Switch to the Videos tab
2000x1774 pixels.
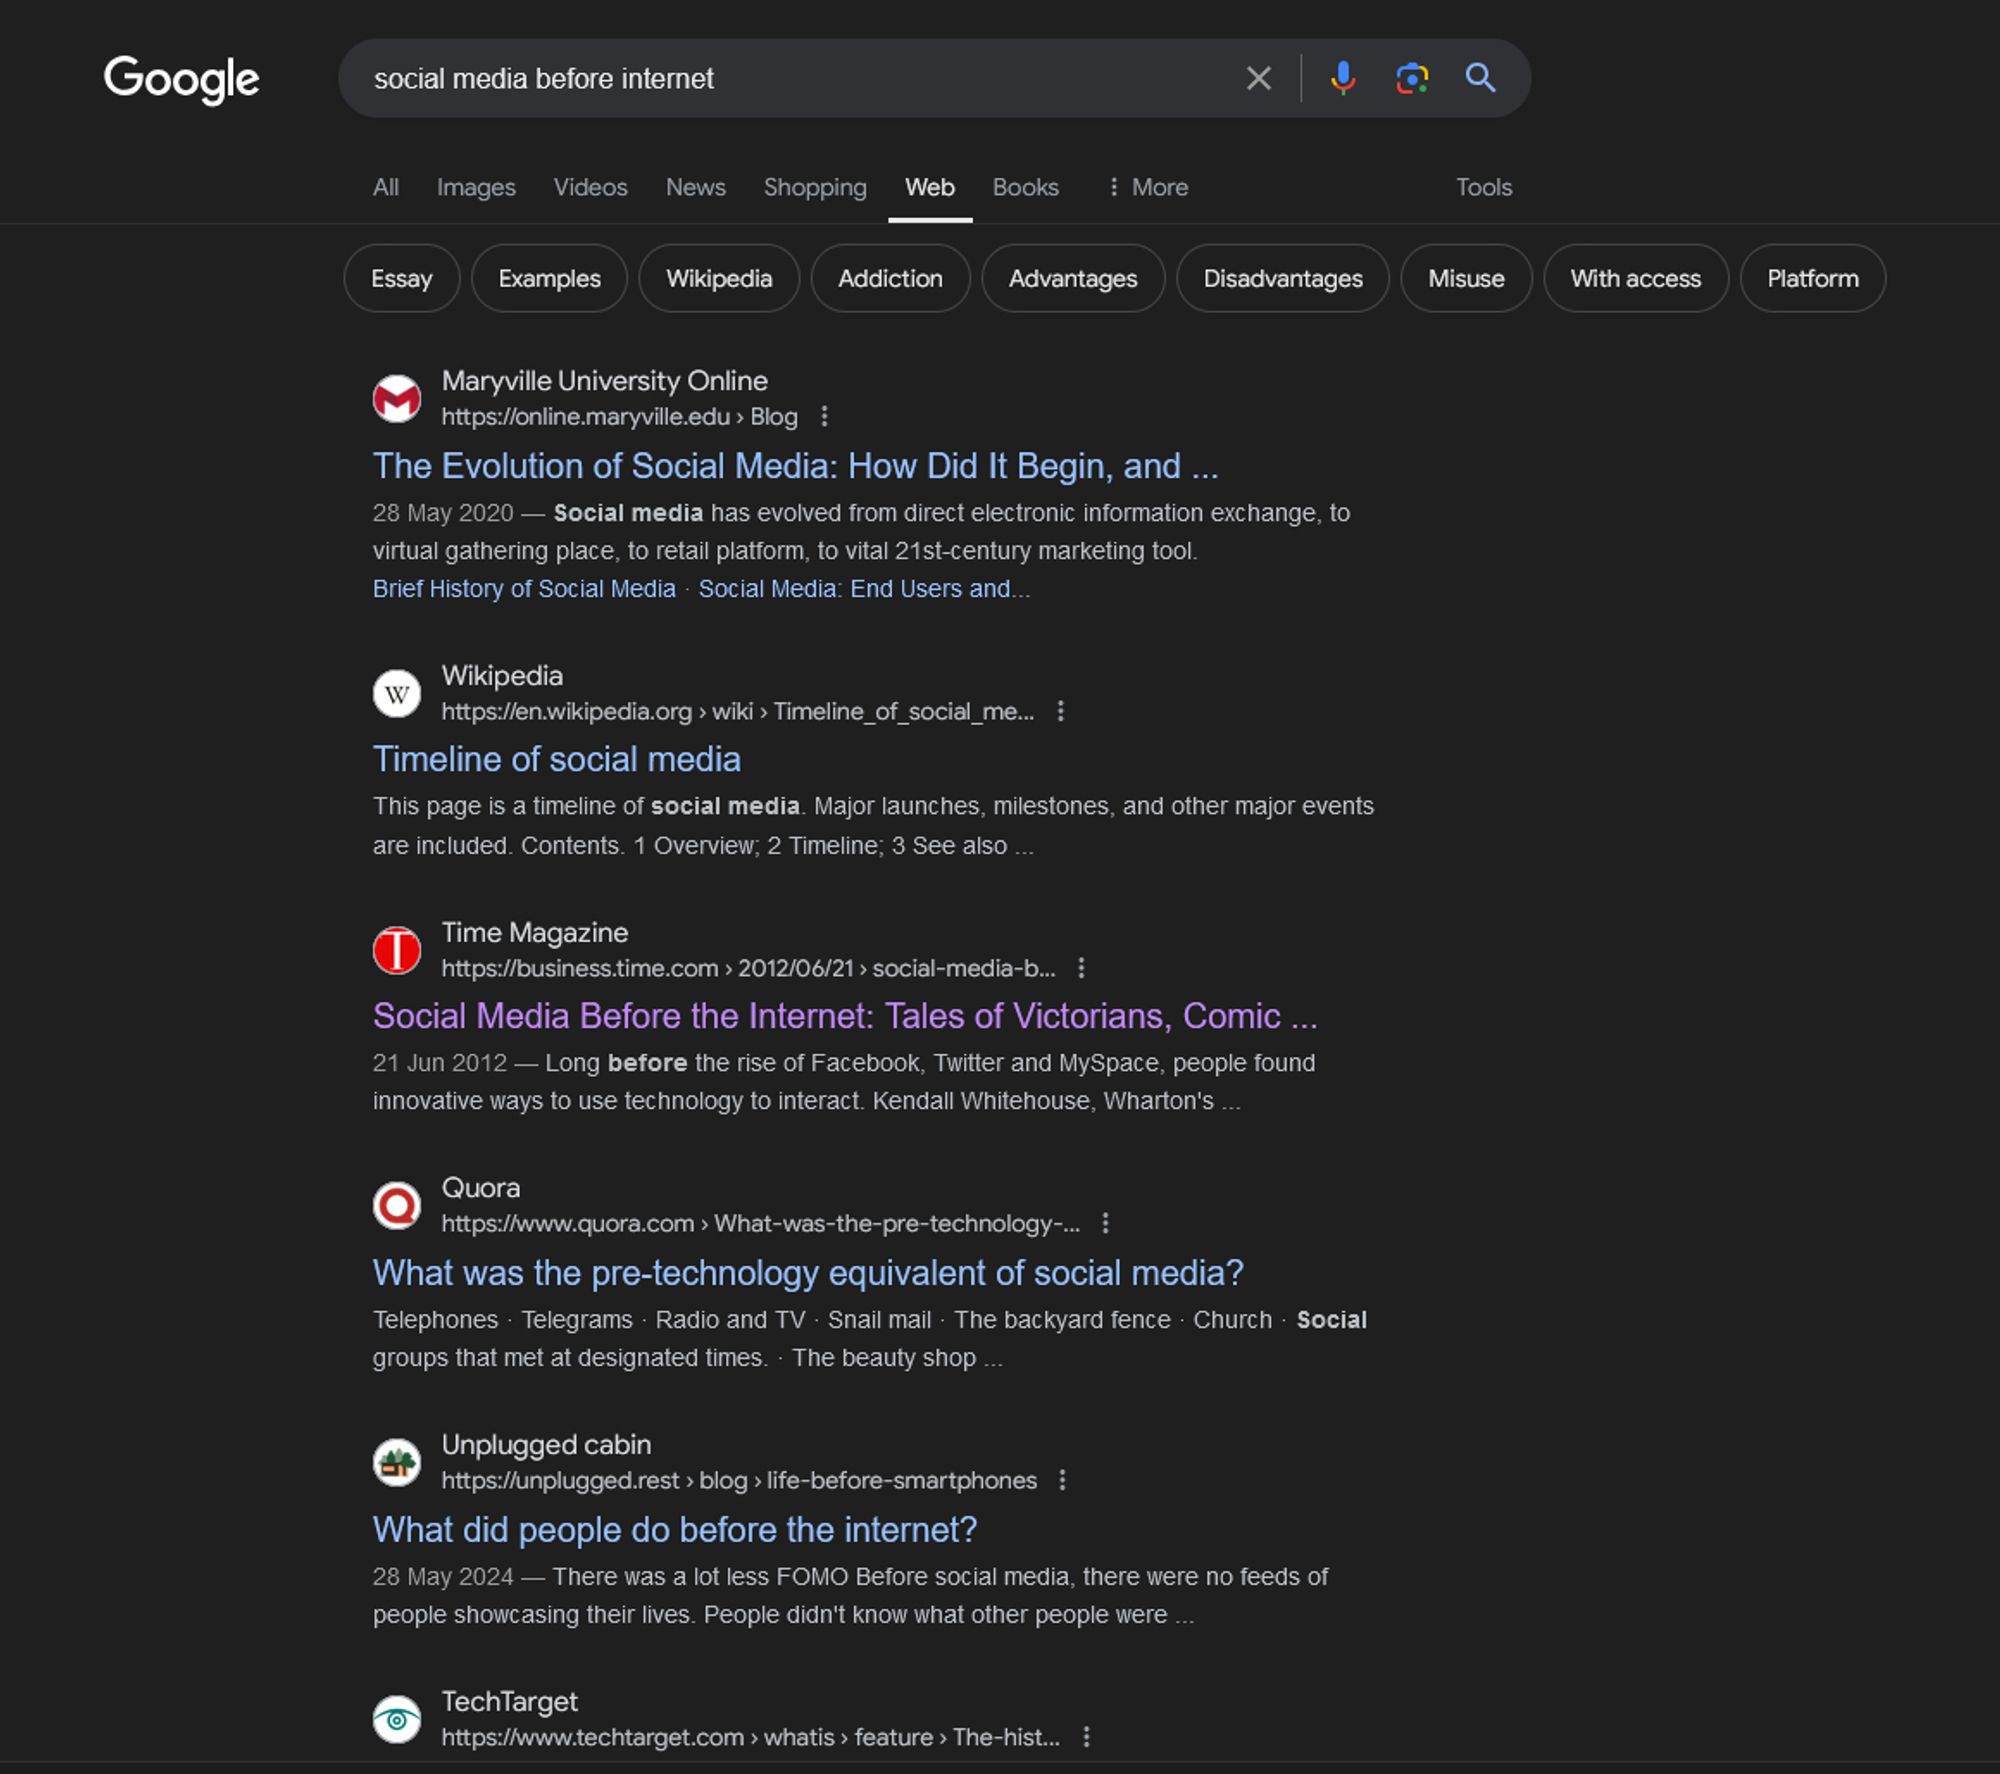[x=591, y=187]
